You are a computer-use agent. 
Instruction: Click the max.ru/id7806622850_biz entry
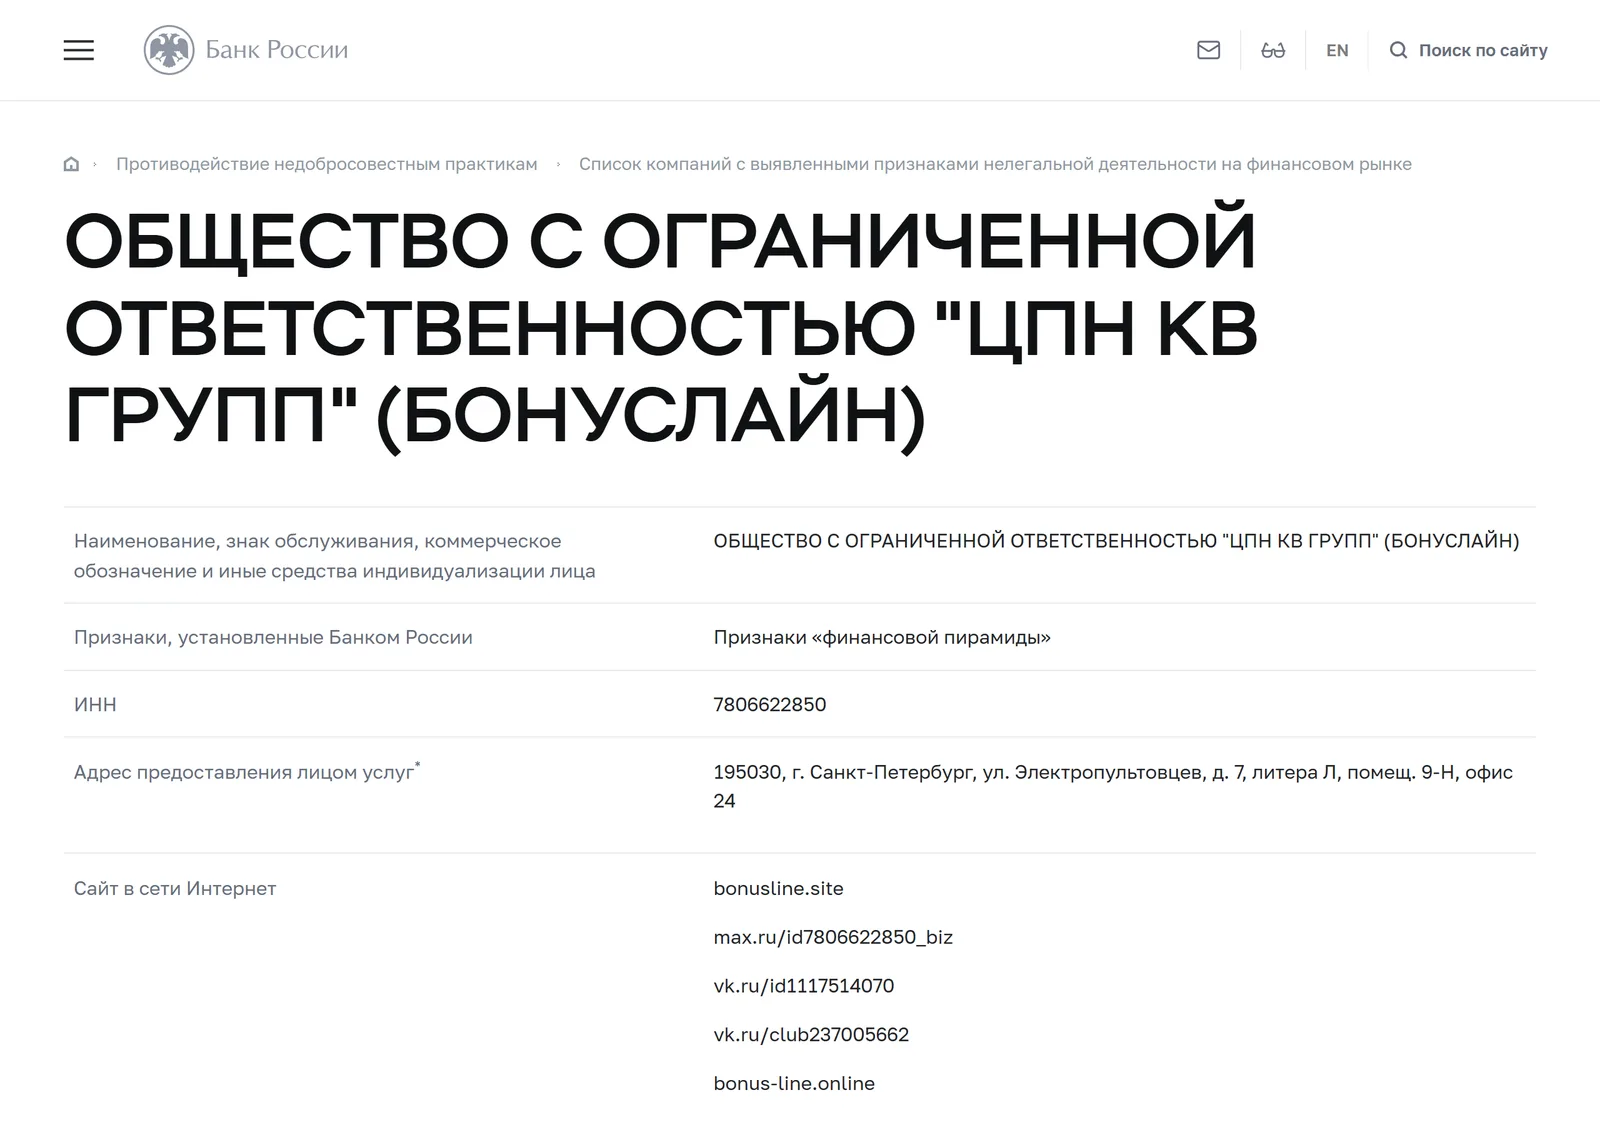(x=833, y=937)
